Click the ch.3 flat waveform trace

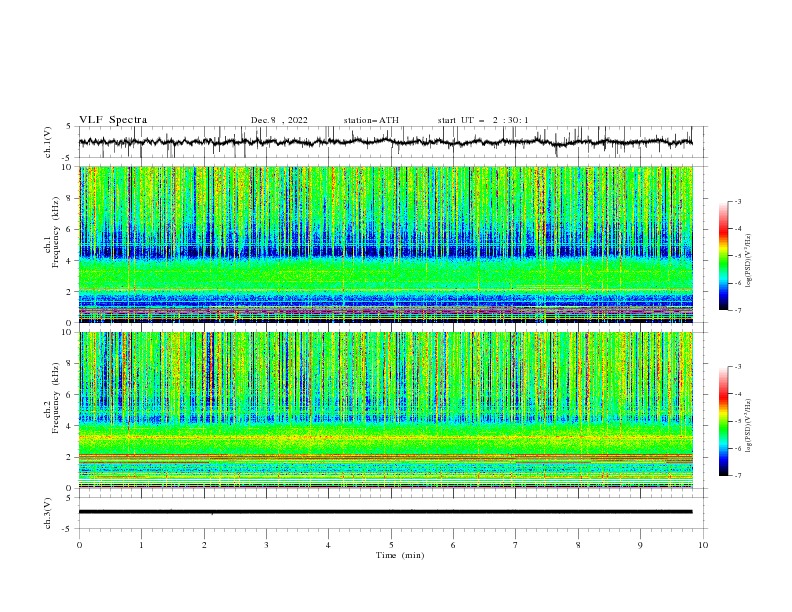pyautogui.click(x=386, y=512)
